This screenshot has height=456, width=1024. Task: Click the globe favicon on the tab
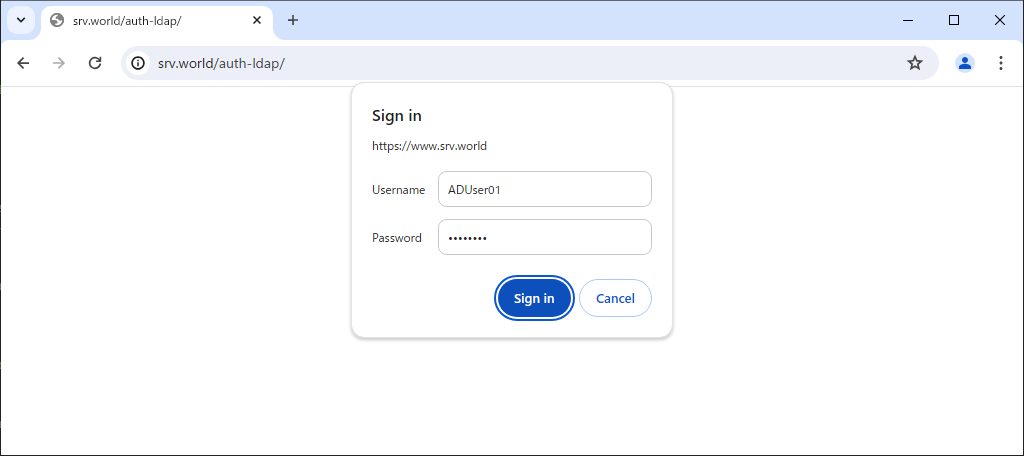click(57, 20)
